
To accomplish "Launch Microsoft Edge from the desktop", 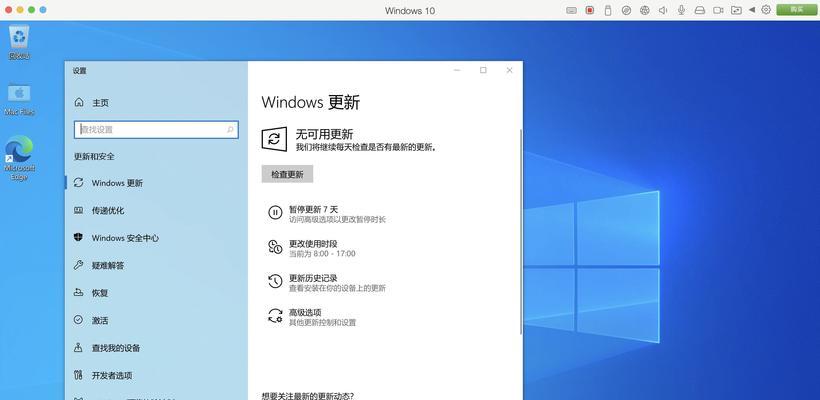I will (19, 157).
